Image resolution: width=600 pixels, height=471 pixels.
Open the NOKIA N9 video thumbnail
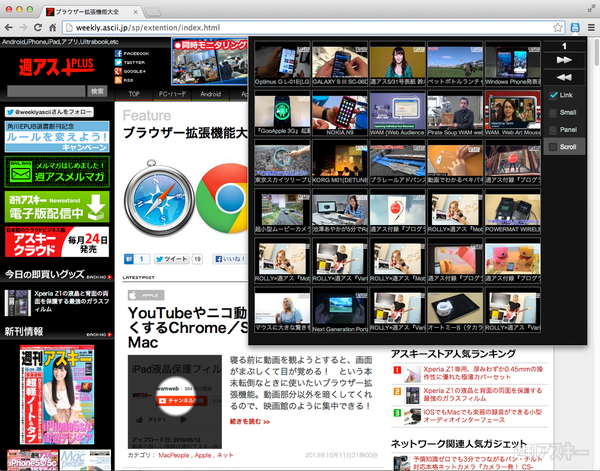tap(340, 113)
